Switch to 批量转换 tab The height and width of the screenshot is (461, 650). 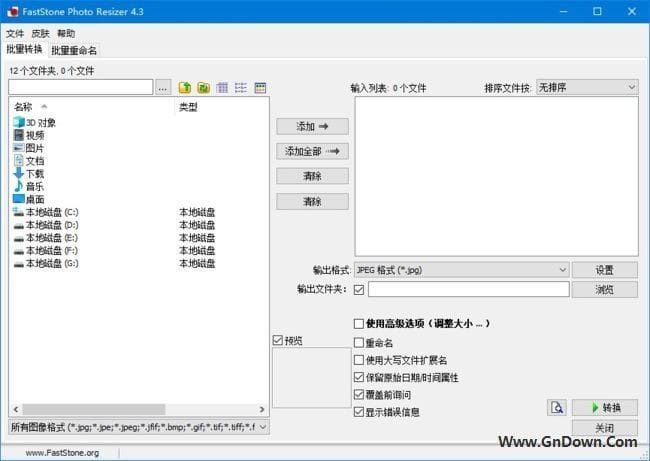click(24, 49)
